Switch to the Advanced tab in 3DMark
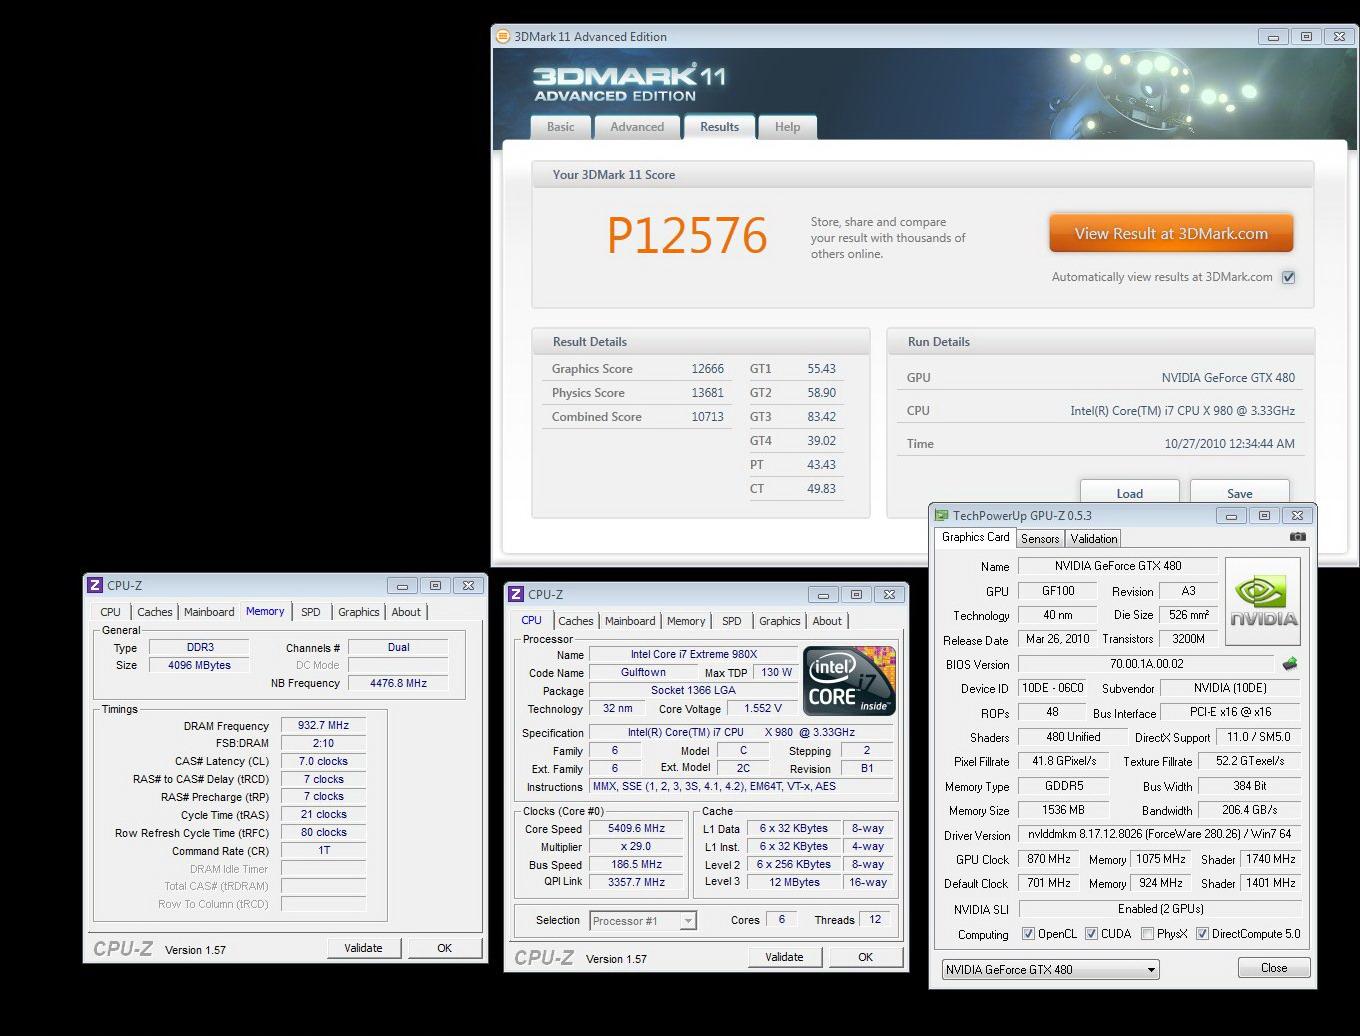This screenshot has width=1360, height=1036. pos(637,127)
